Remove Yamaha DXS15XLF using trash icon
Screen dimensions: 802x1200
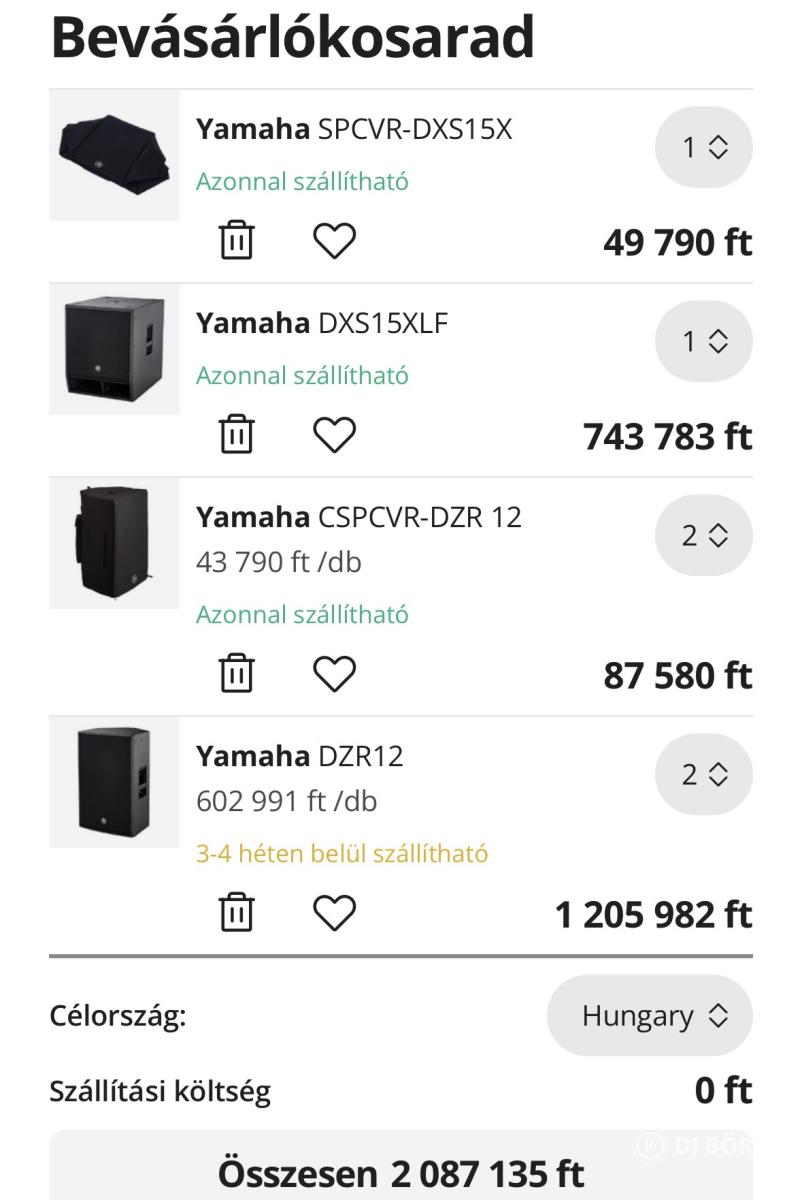click(237, 435)
